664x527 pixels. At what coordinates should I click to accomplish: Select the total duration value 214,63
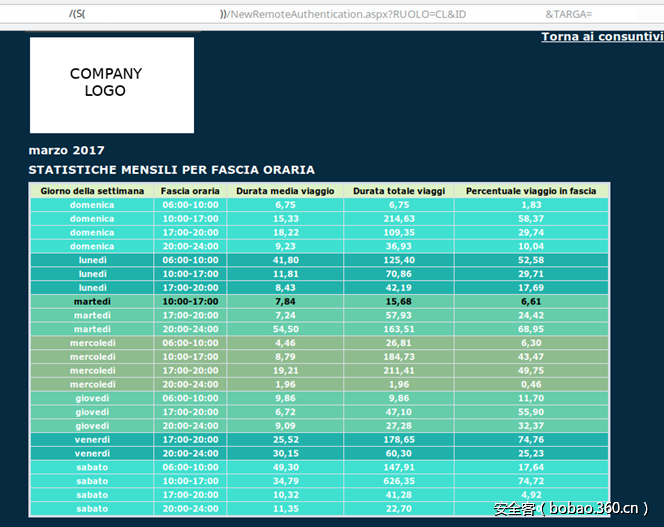pyautogui.click(x=398, y=218)
